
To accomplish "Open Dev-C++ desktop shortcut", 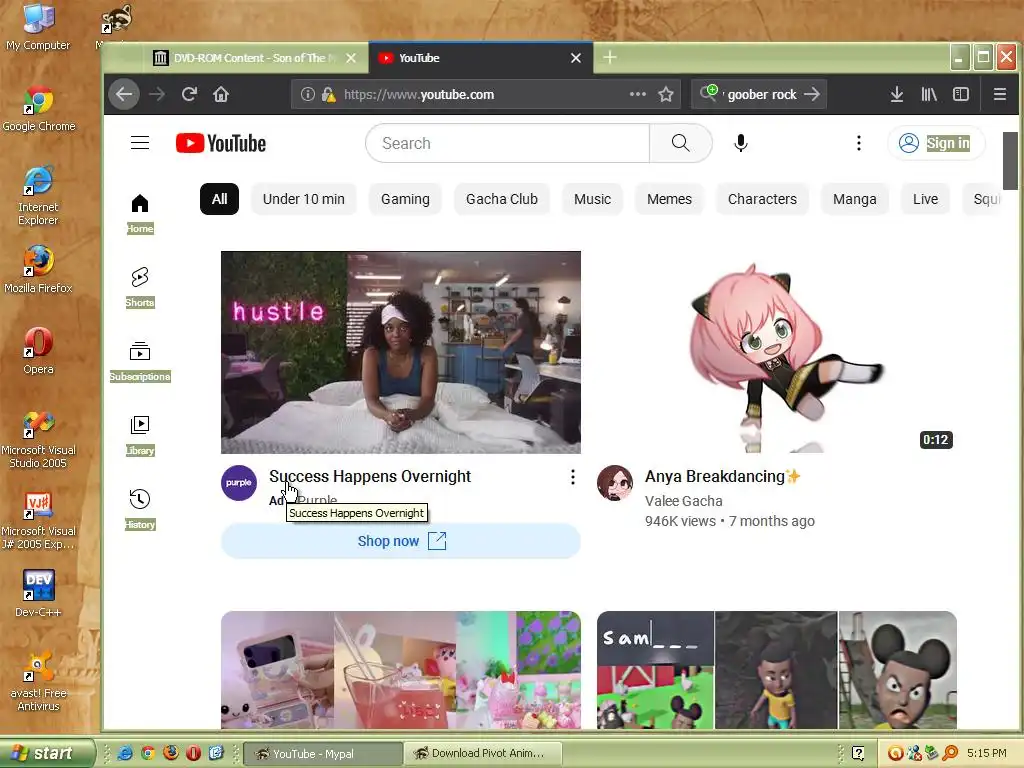I will tap(39, 593).
